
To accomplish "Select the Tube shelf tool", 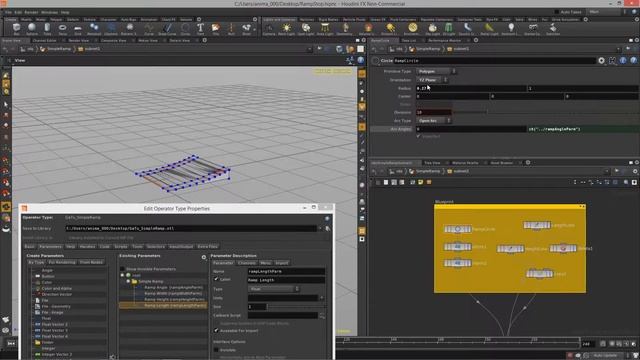I will (x=47, y=29).
